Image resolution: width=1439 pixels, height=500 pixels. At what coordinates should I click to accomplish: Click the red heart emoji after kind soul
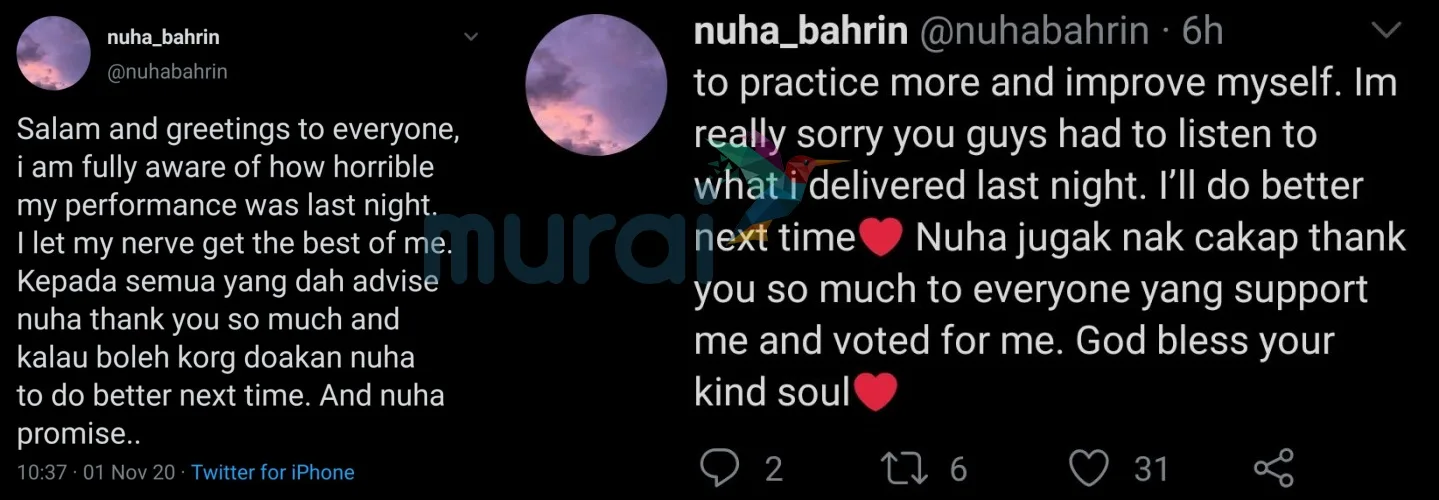coord(876,394)
